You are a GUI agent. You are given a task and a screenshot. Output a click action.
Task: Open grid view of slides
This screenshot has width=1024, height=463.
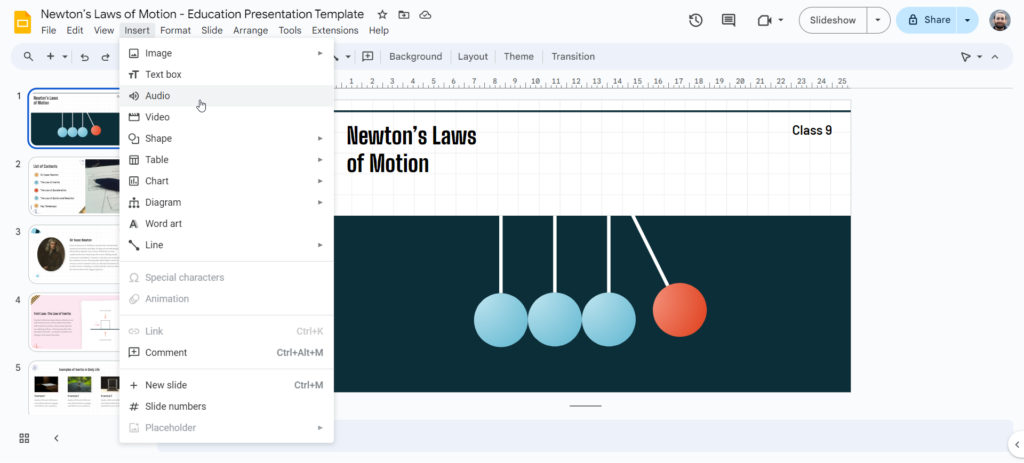pyautogui.click(x=24, y=438)
